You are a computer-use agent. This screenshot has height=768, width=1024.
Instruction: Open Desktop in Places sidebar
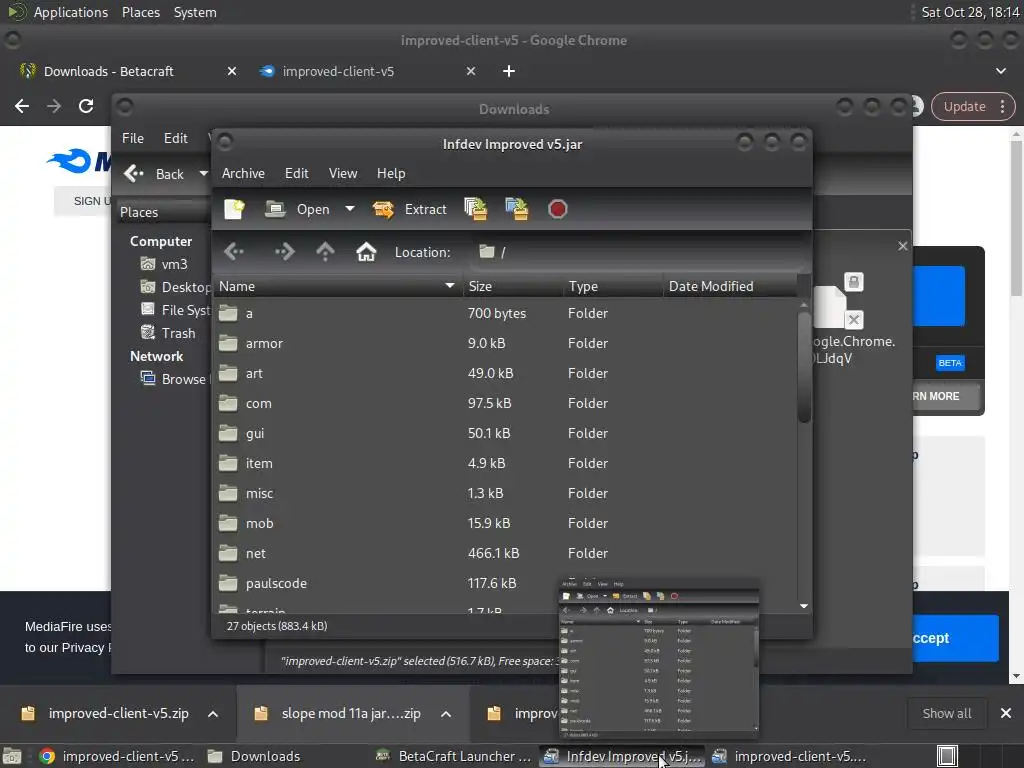coord(175,287)
